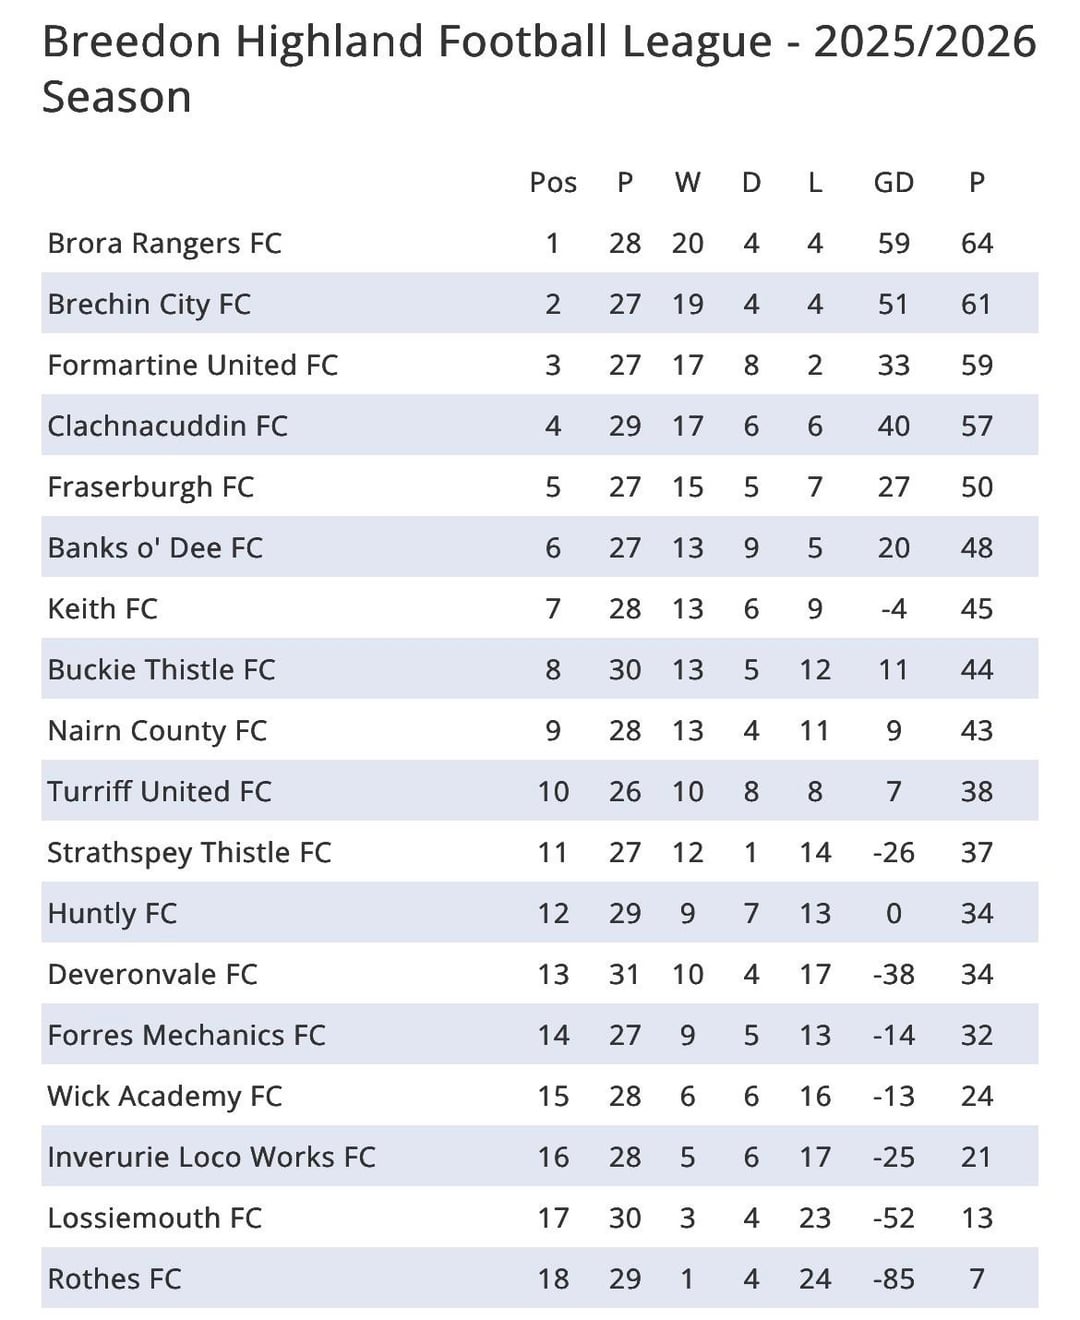Select Strathspey Thistle FC team name

pos(189,854)
